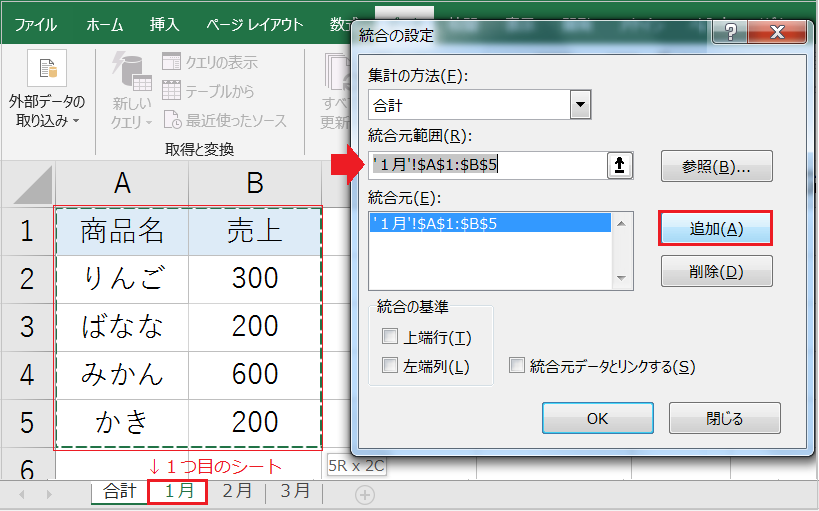The height and width of the screenshot is (511, 819).
Task: Open the 集計の方法 dropdown arrow
Action: [x=580, y=105]
